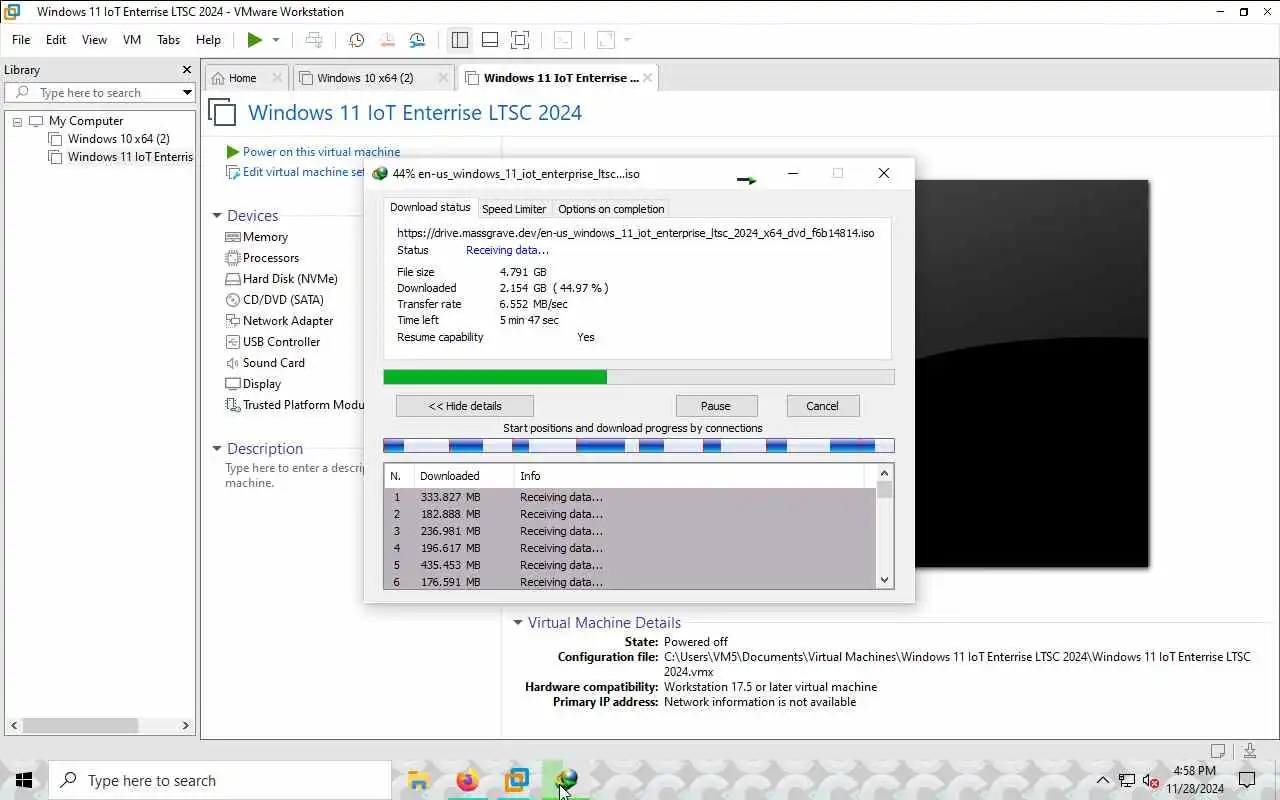Open the File menu
The height and width of the screenshot is (800, 1280).
(21, 40)
